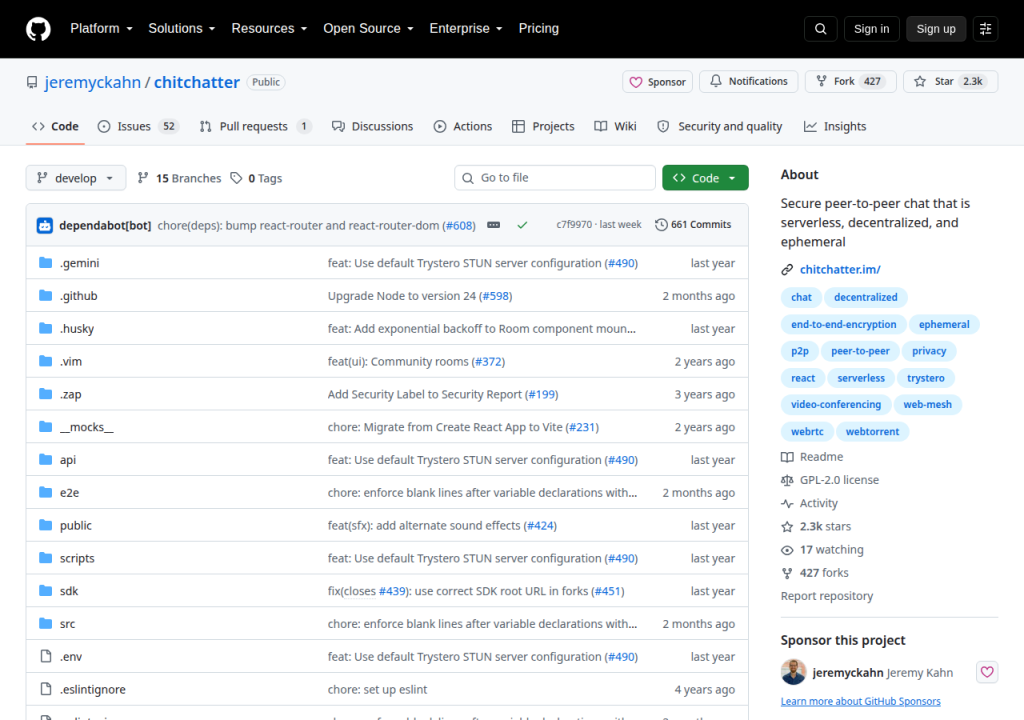Image resolution: width=1024 pixels, height=720 pixels.
Task: Click the sdk folder icon
Action: coord(45,591)
